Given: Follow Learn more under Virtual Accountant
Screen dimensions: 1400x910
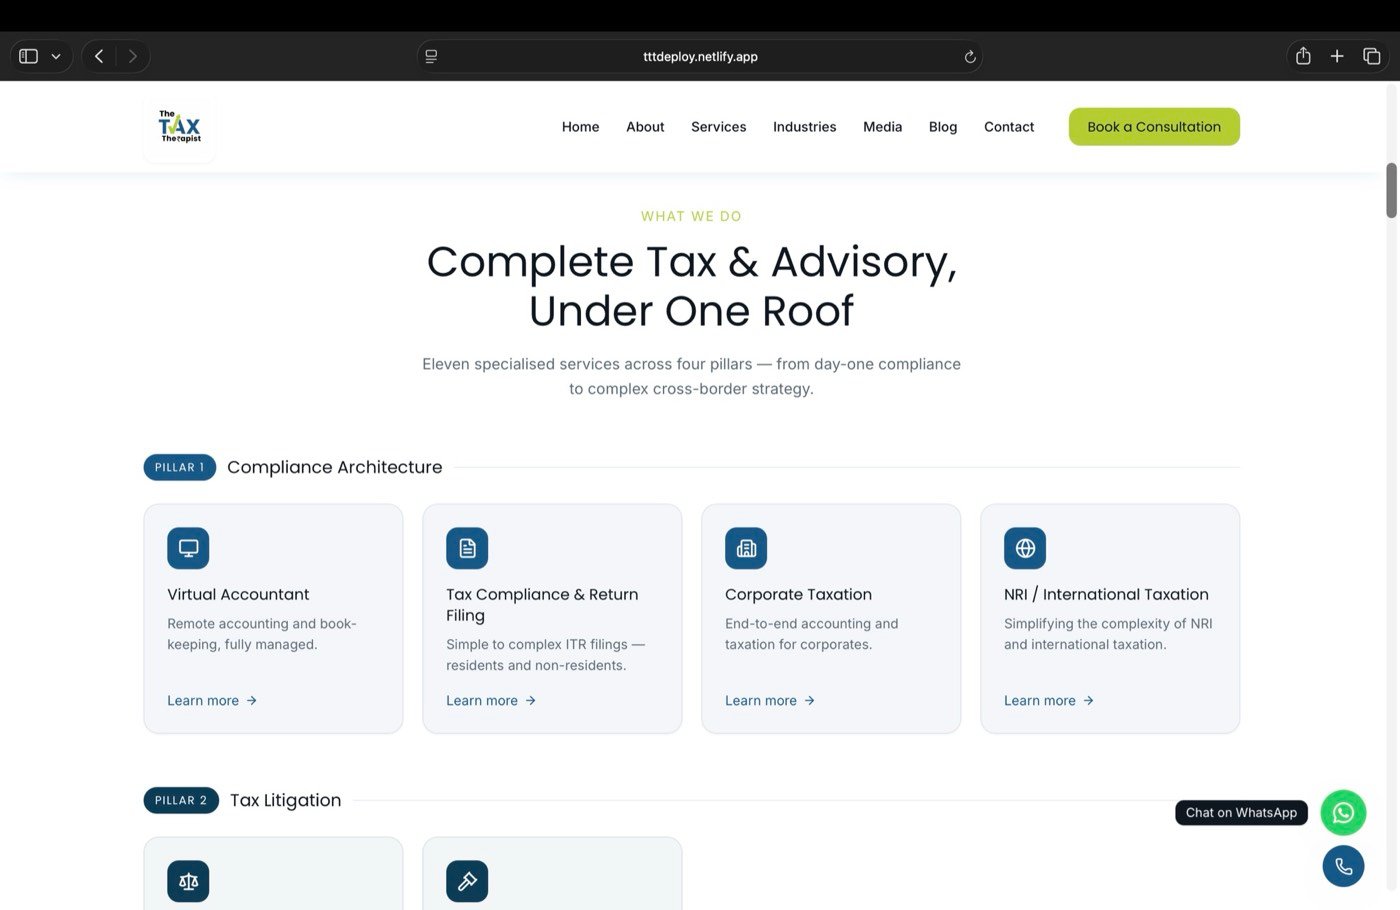Looking at the screenshot, I should click(x=212, y=701).
